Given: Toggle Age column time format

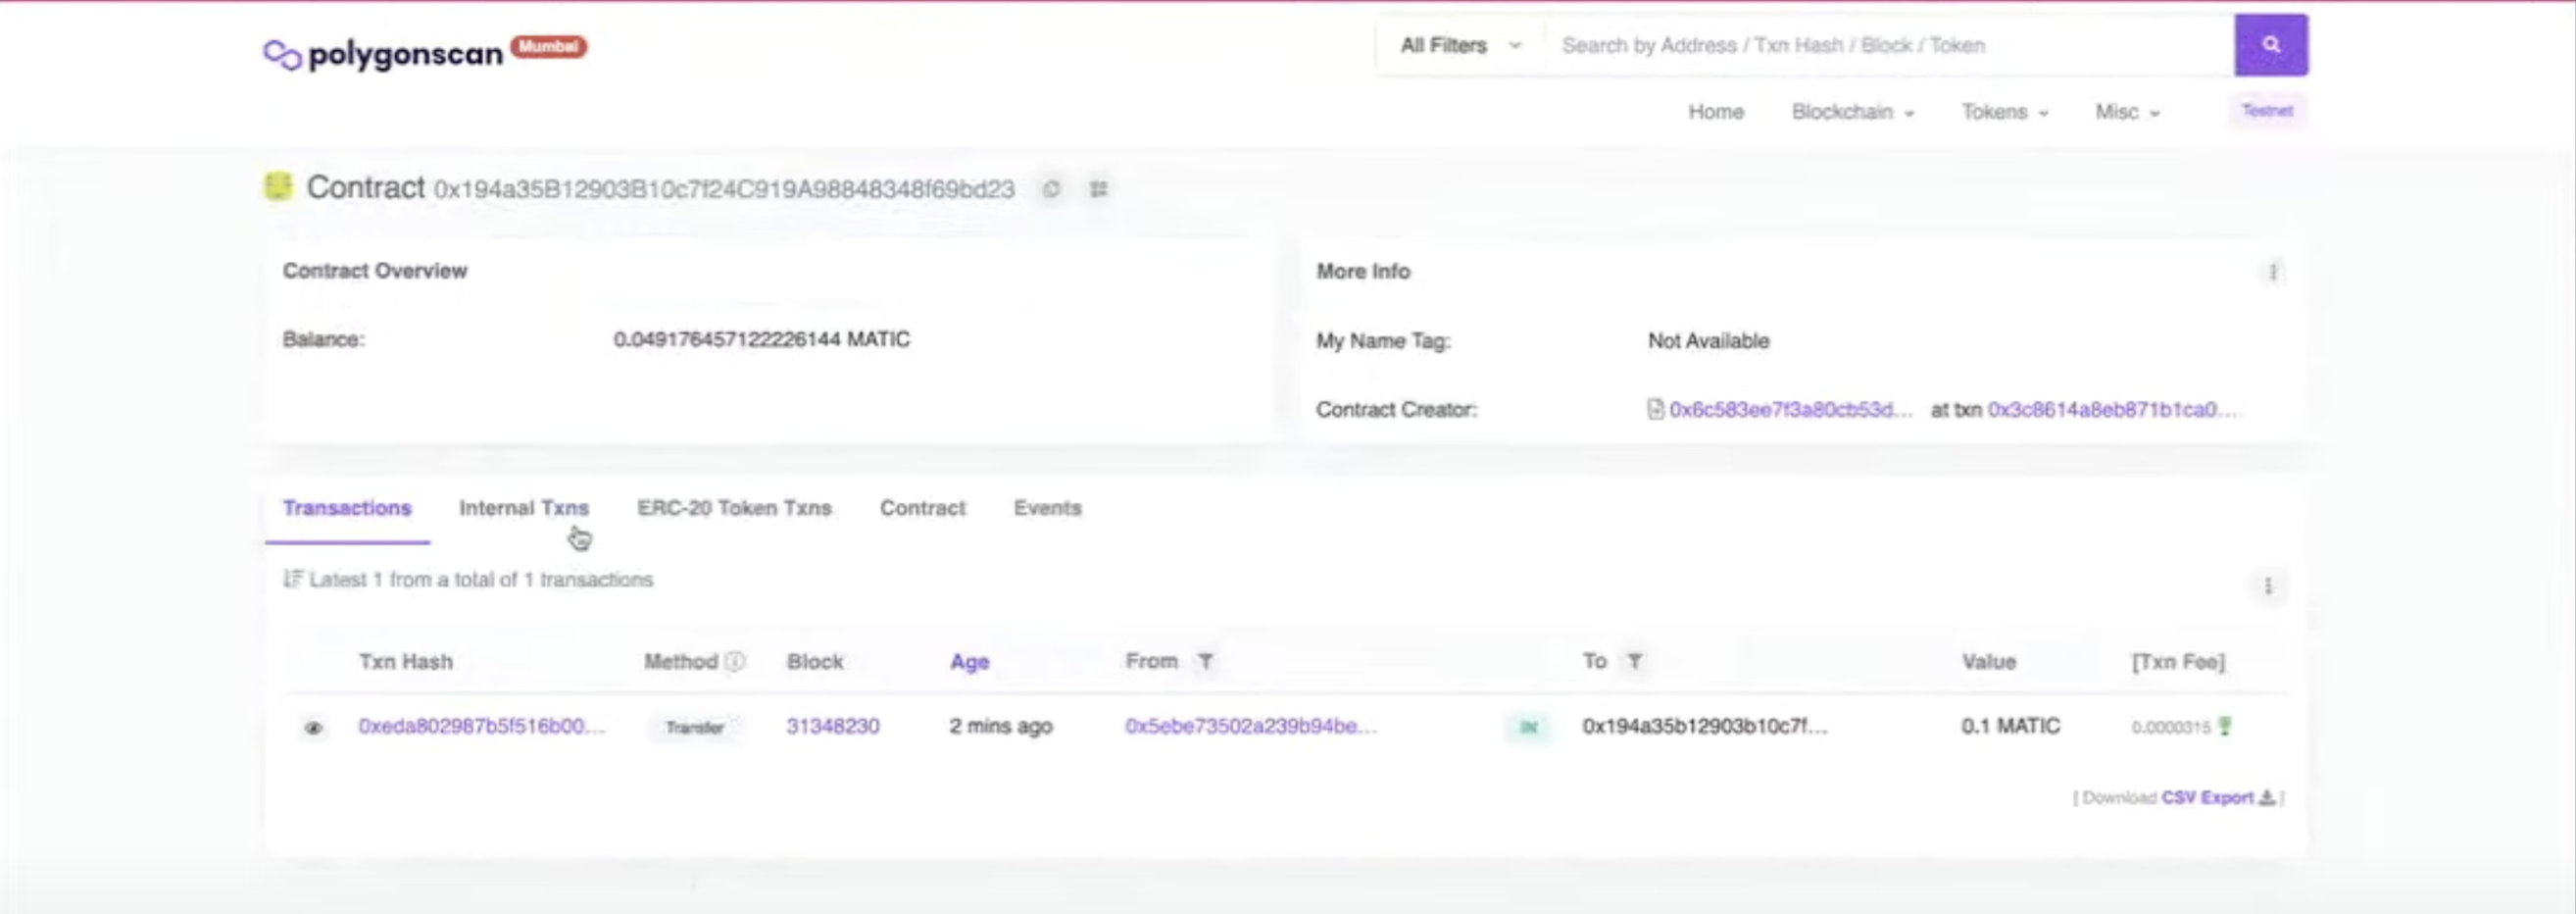Looking at the screenshot, I should pyautogui.click(x=969, y=662).
